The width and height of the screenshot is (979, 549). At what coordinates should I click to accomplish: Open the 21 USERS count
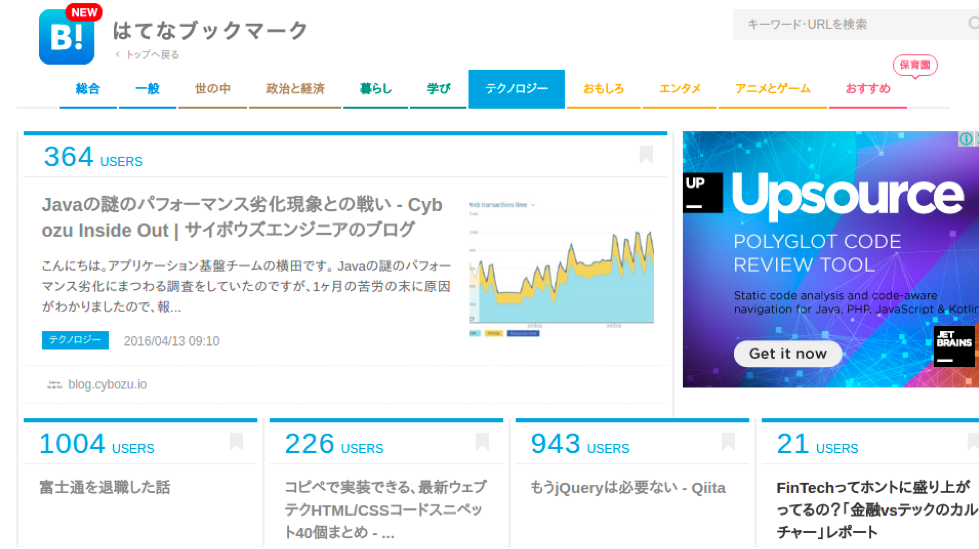pos(817,444)
